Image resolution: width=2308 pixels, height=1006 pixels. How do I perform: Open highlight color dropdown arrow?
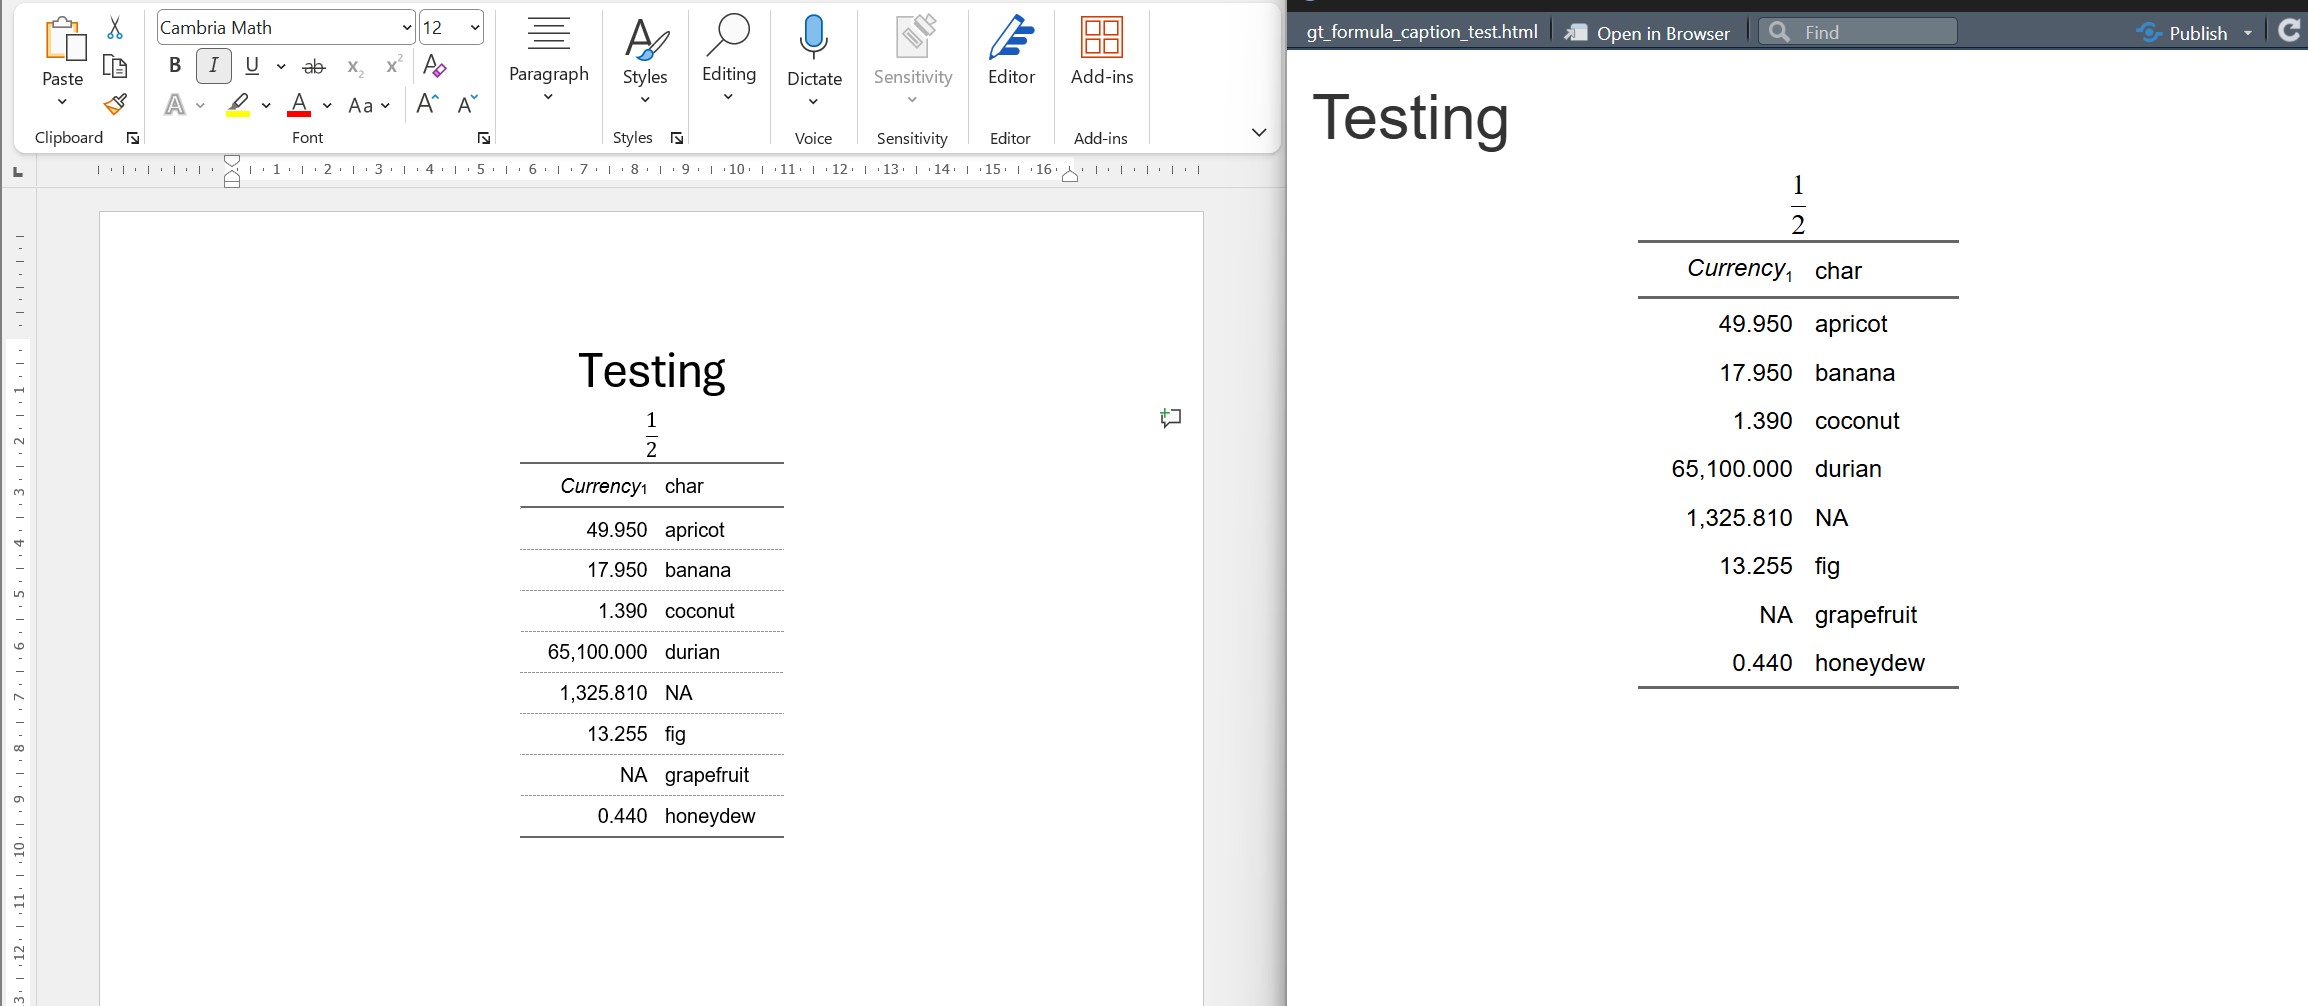click(x=266, y=105)
